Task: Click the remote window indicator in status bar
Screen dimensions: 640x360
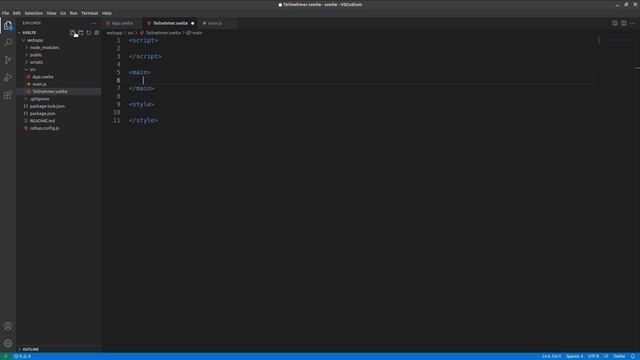Action: point(5,356)
